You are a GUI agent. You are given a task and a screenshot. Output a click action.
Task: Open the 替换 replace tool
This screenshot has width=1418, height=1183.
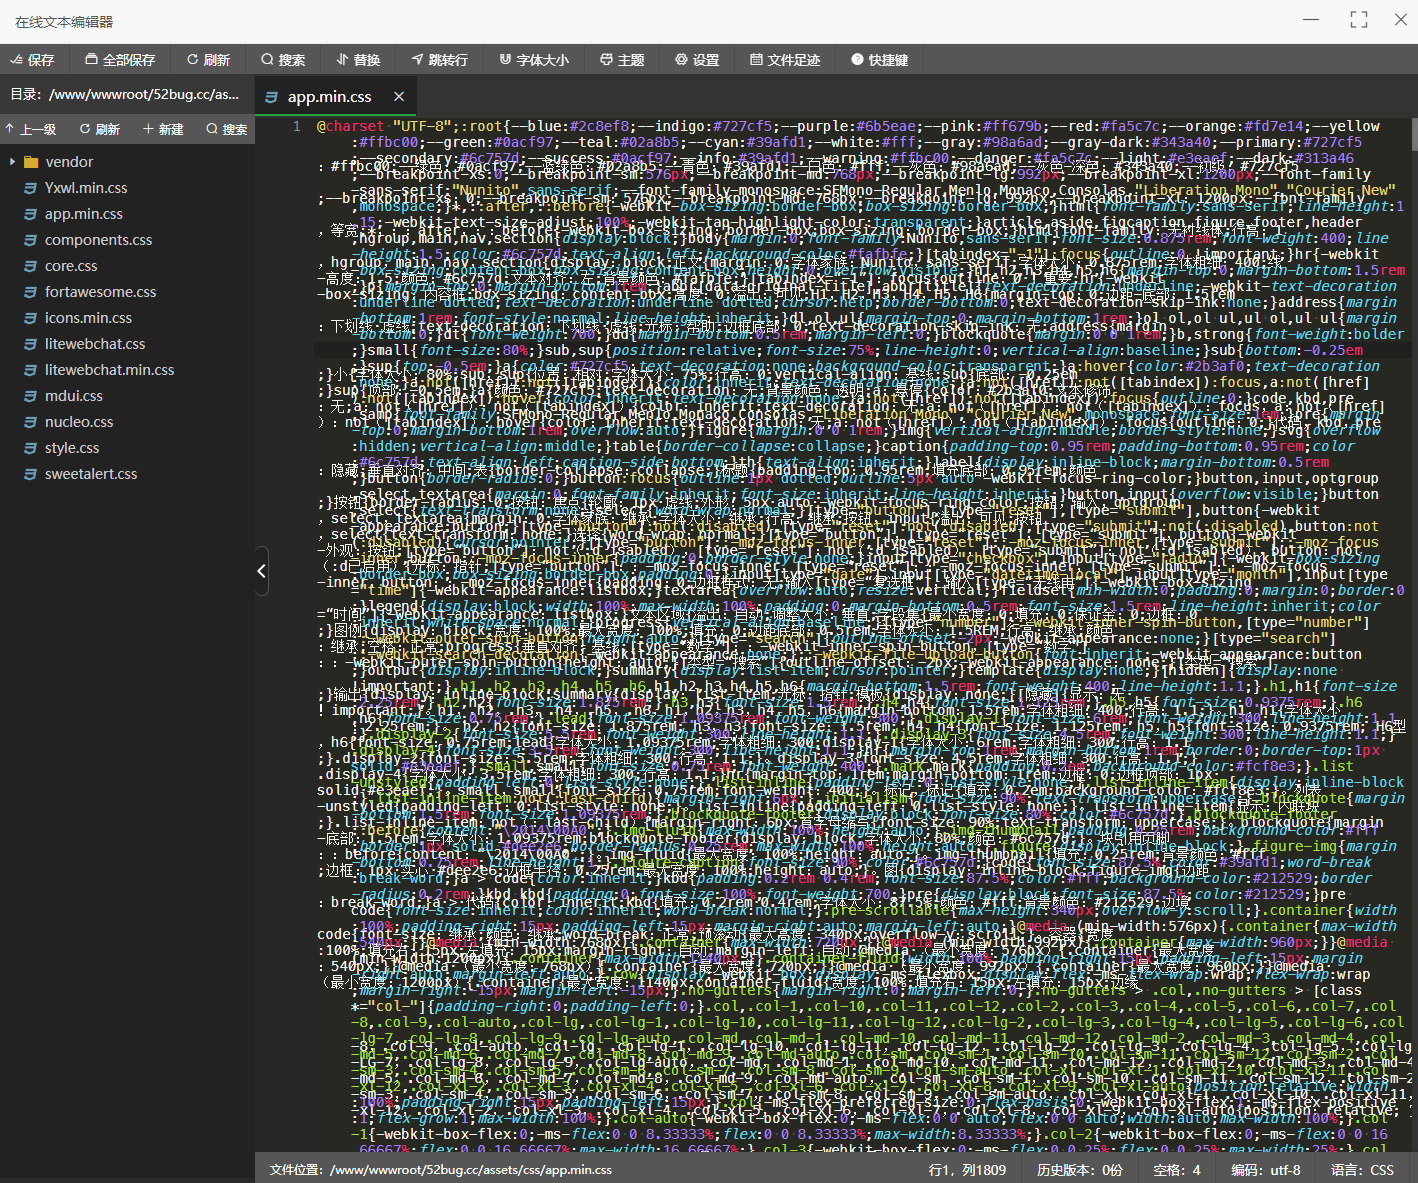click(358, 60)
